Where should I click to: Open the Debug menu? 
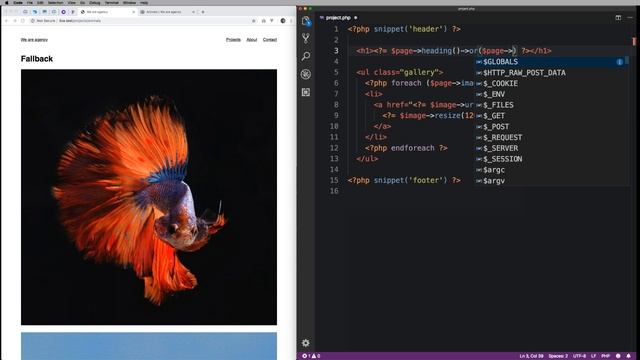click(95, 2)
